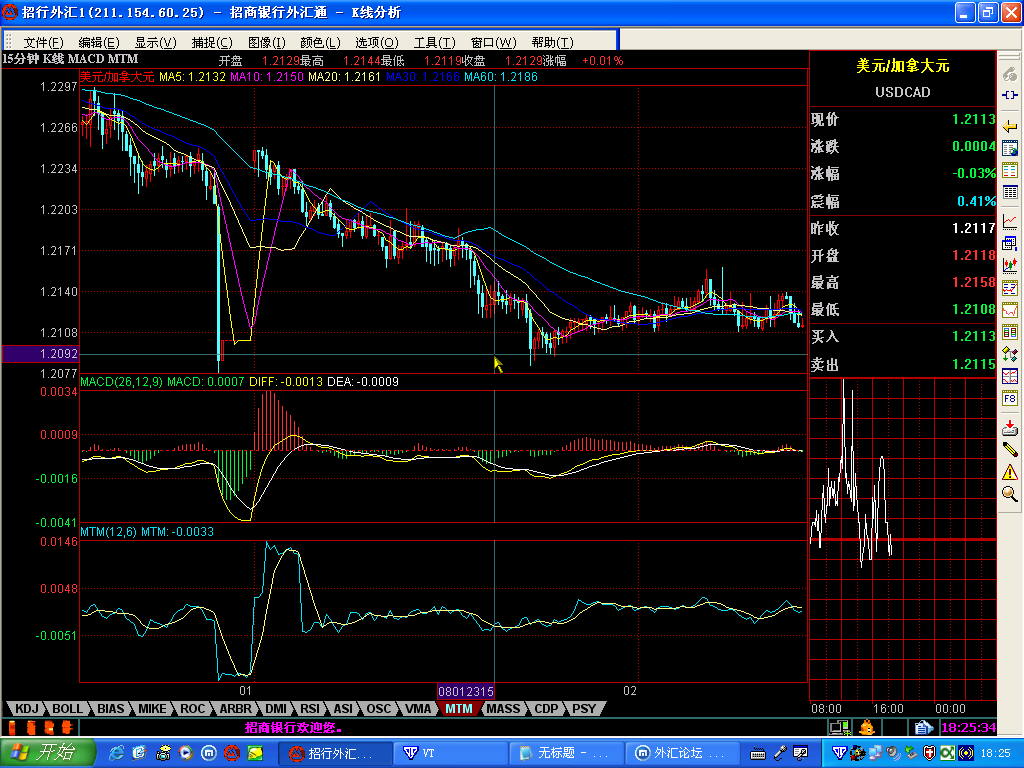Show the ROC indicator tab

(x=193, y=709)
